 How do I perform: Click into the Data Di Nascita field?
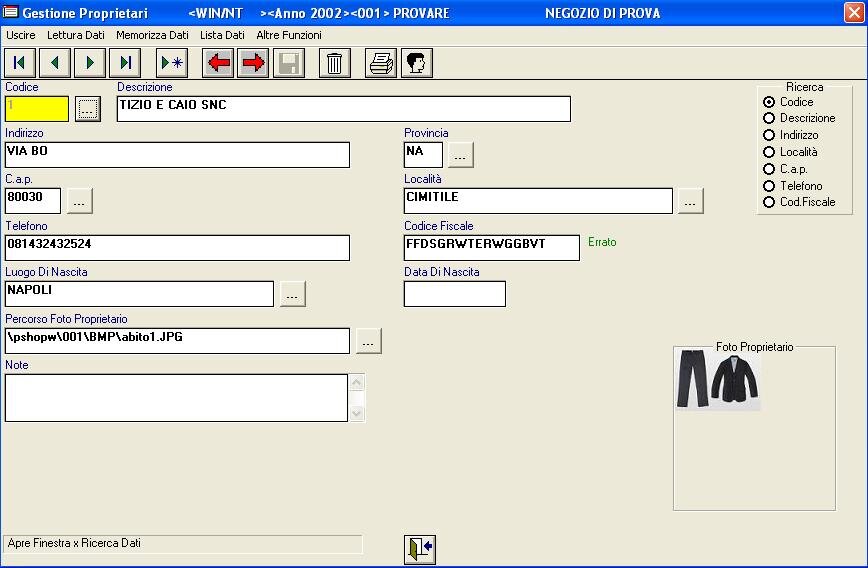pyautogui.click(x=454, y=294)
